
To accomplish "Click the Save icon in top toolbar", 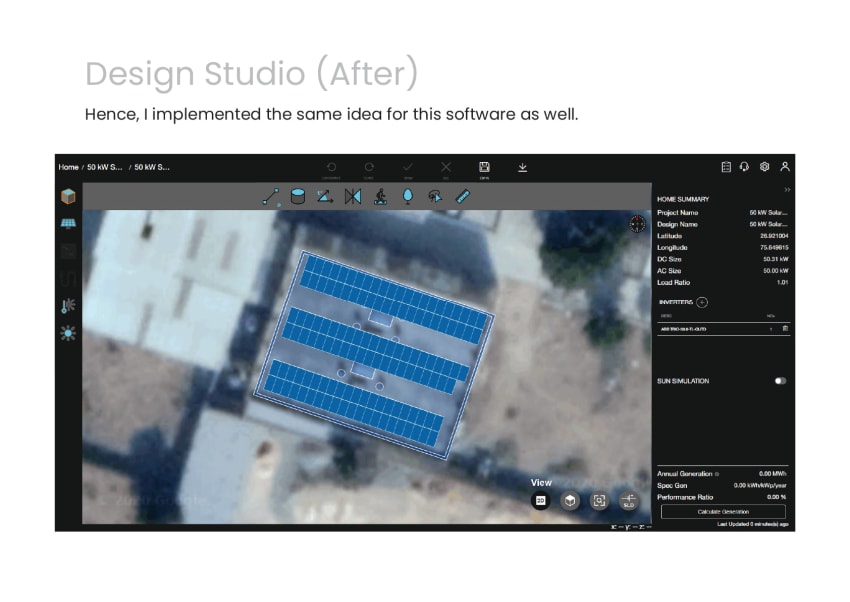I will coord(484,166).
